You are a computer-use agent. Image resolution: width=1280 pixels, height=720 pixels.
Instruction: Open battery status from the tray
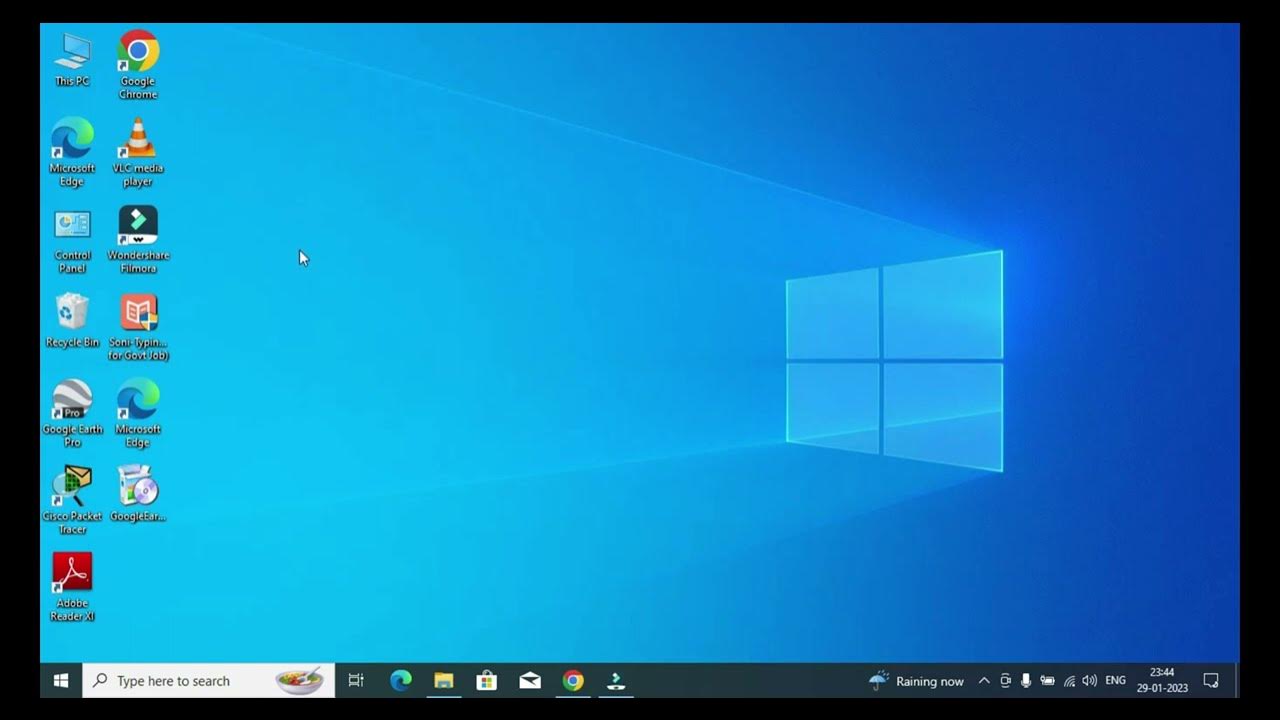(1047, 681)
